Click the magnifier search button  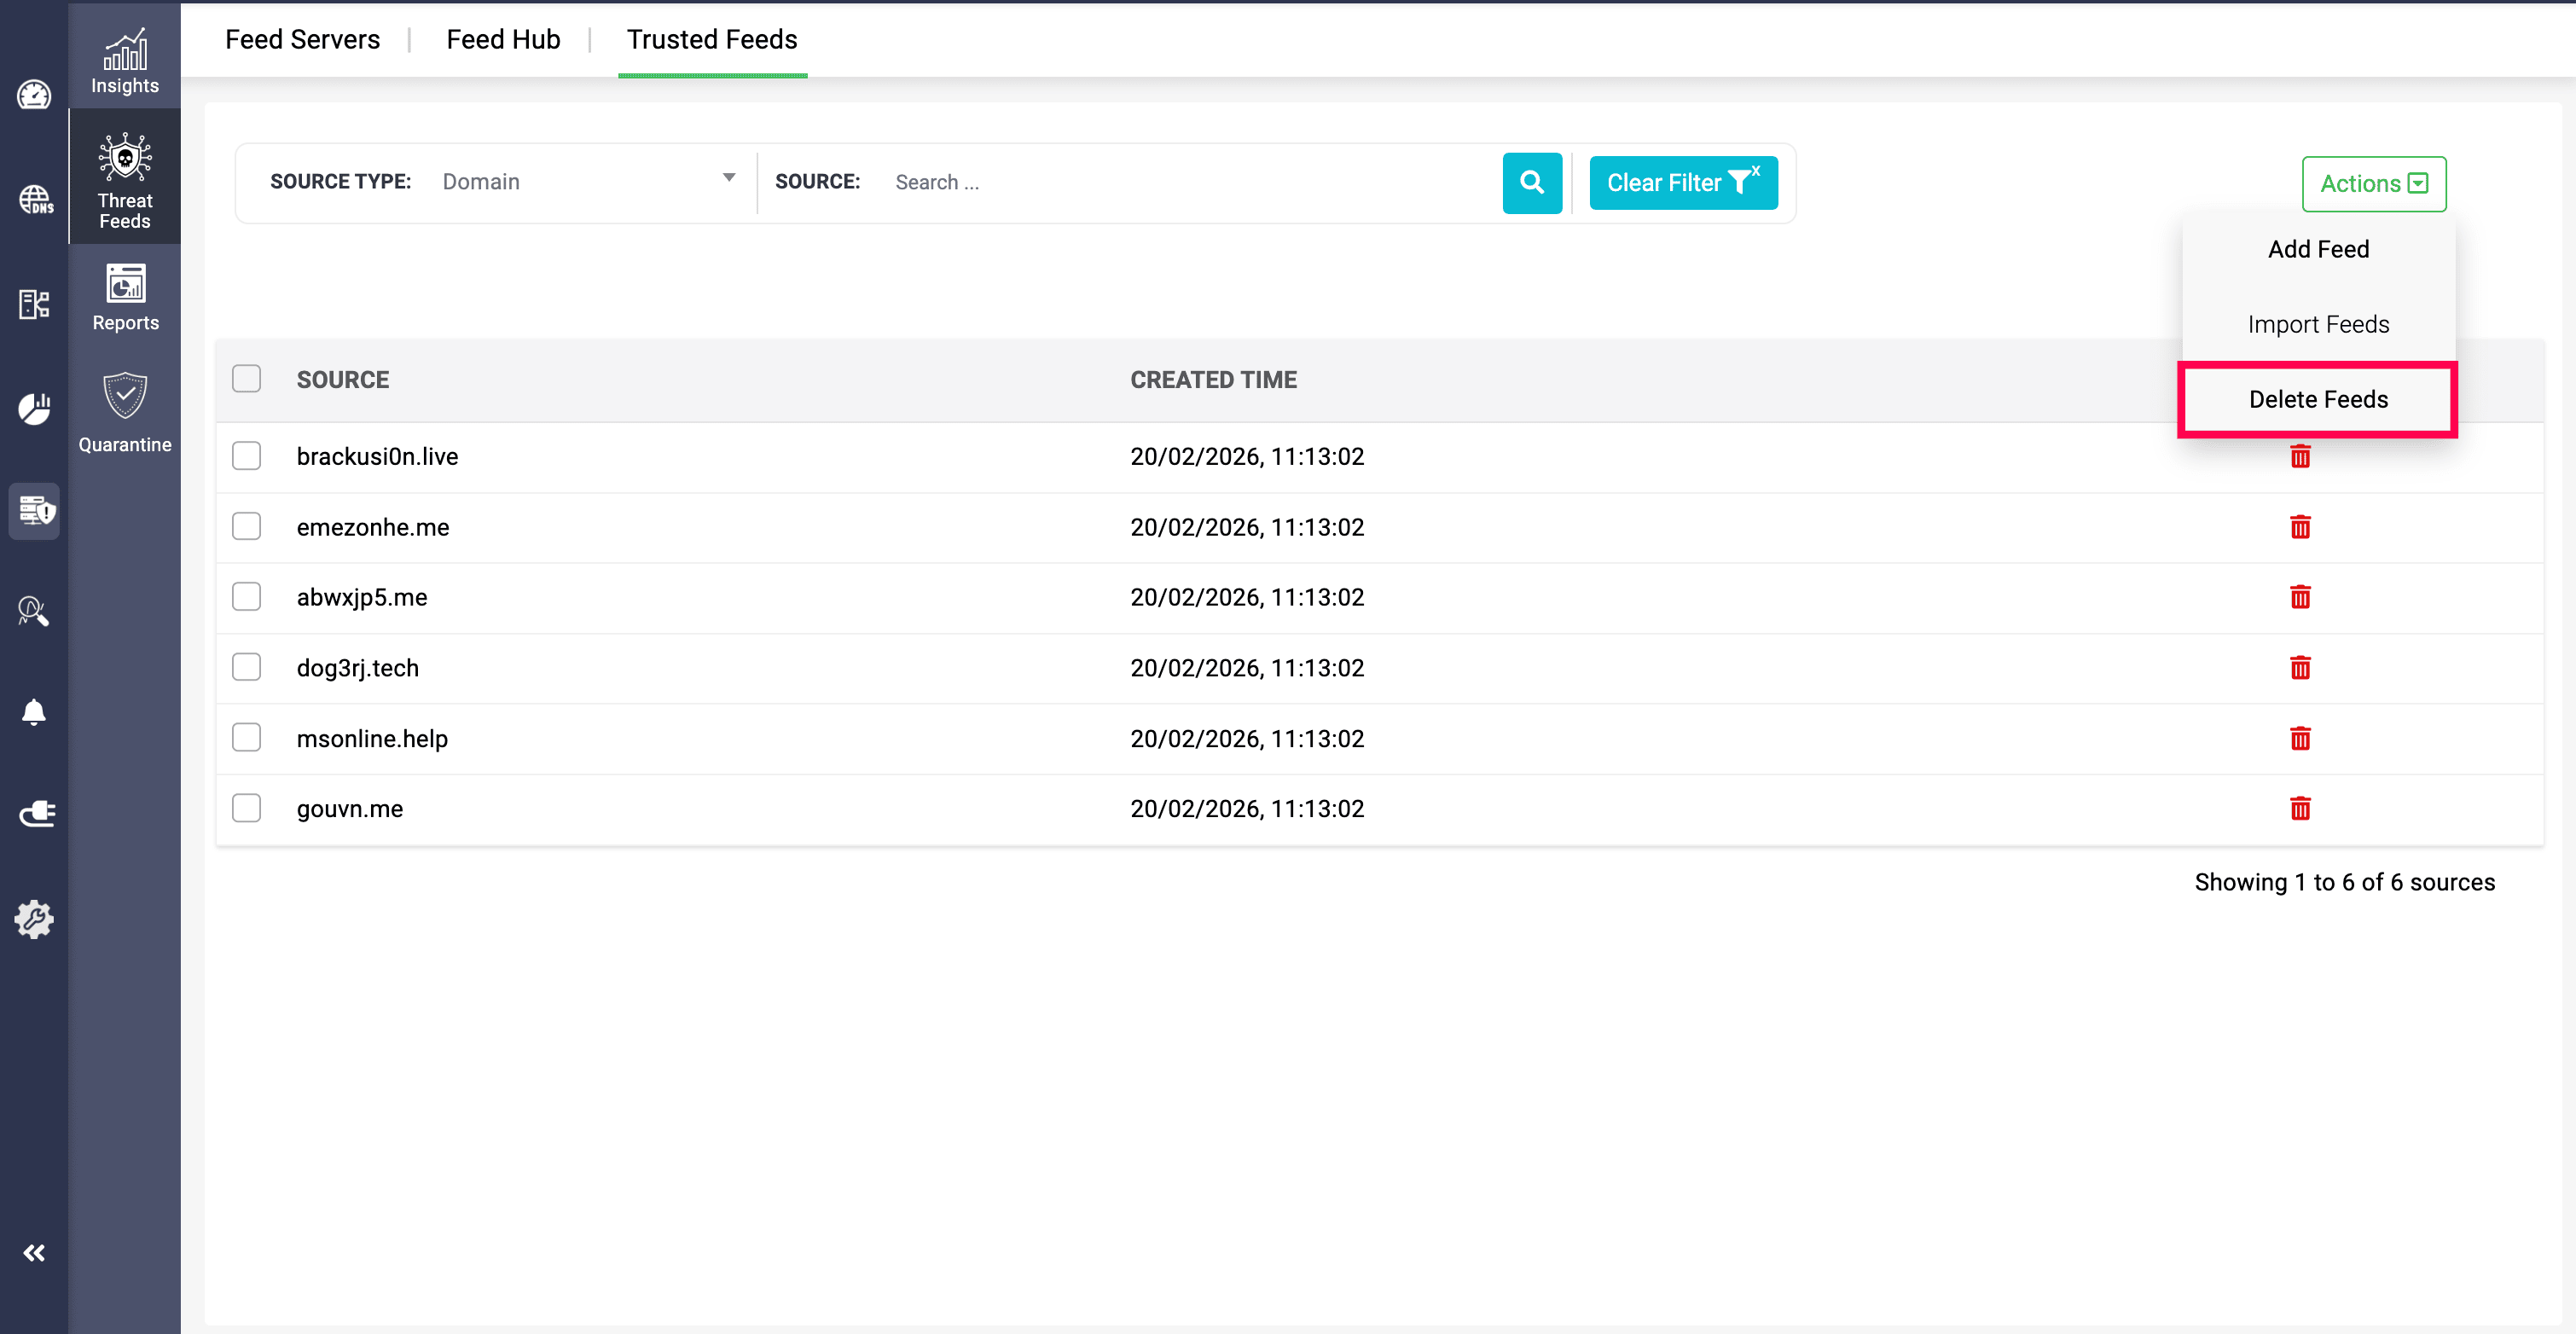click(x=1531, y=182)
